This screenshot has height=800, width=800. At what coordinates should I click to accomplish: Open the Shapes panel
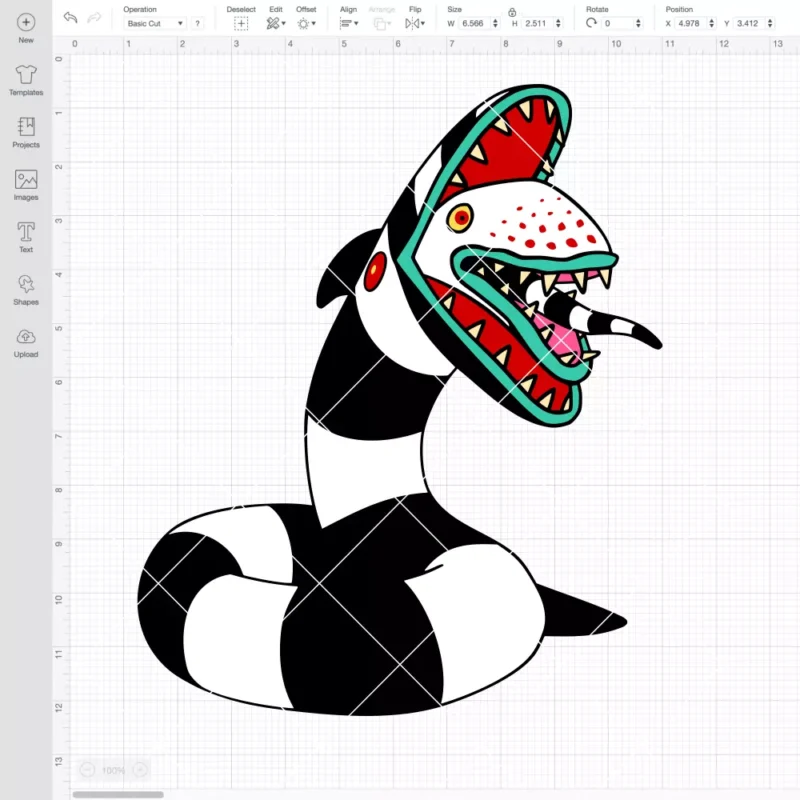click(x=26, y=284)
